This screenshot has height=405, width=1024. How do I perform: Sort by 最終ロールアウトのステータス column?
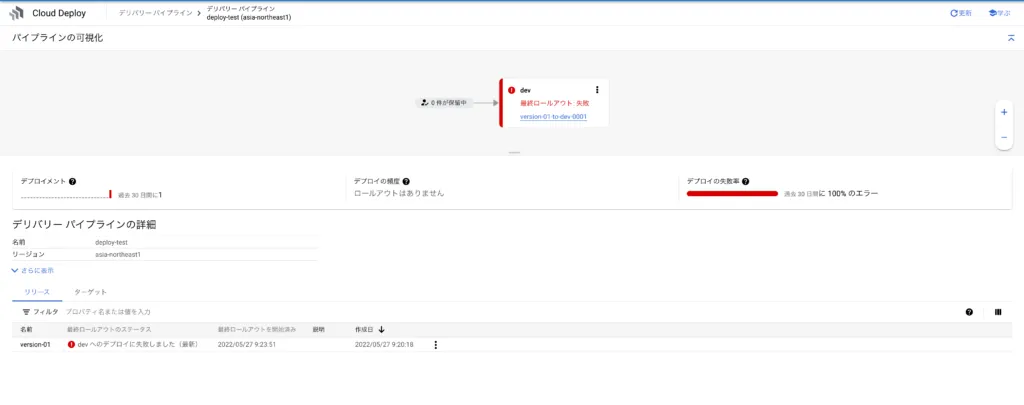tap(109, 329)
